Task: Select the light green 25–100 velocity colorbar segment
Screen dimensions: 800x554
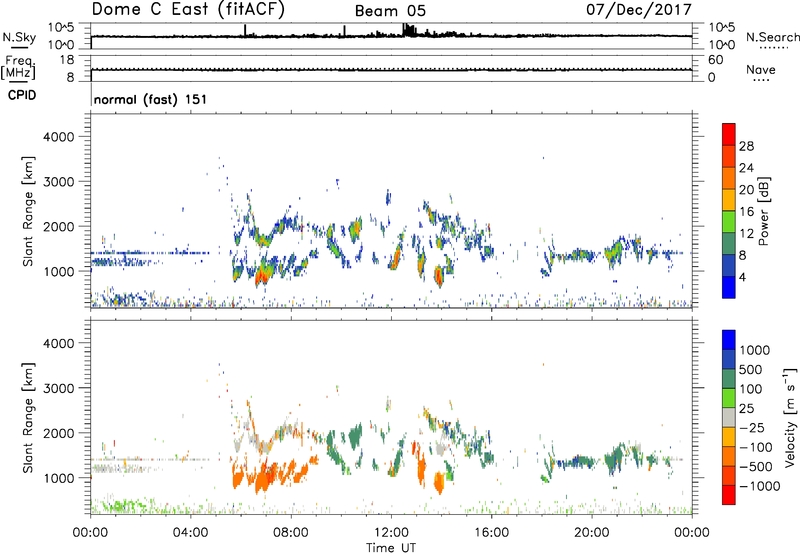Action: [729, 398]
